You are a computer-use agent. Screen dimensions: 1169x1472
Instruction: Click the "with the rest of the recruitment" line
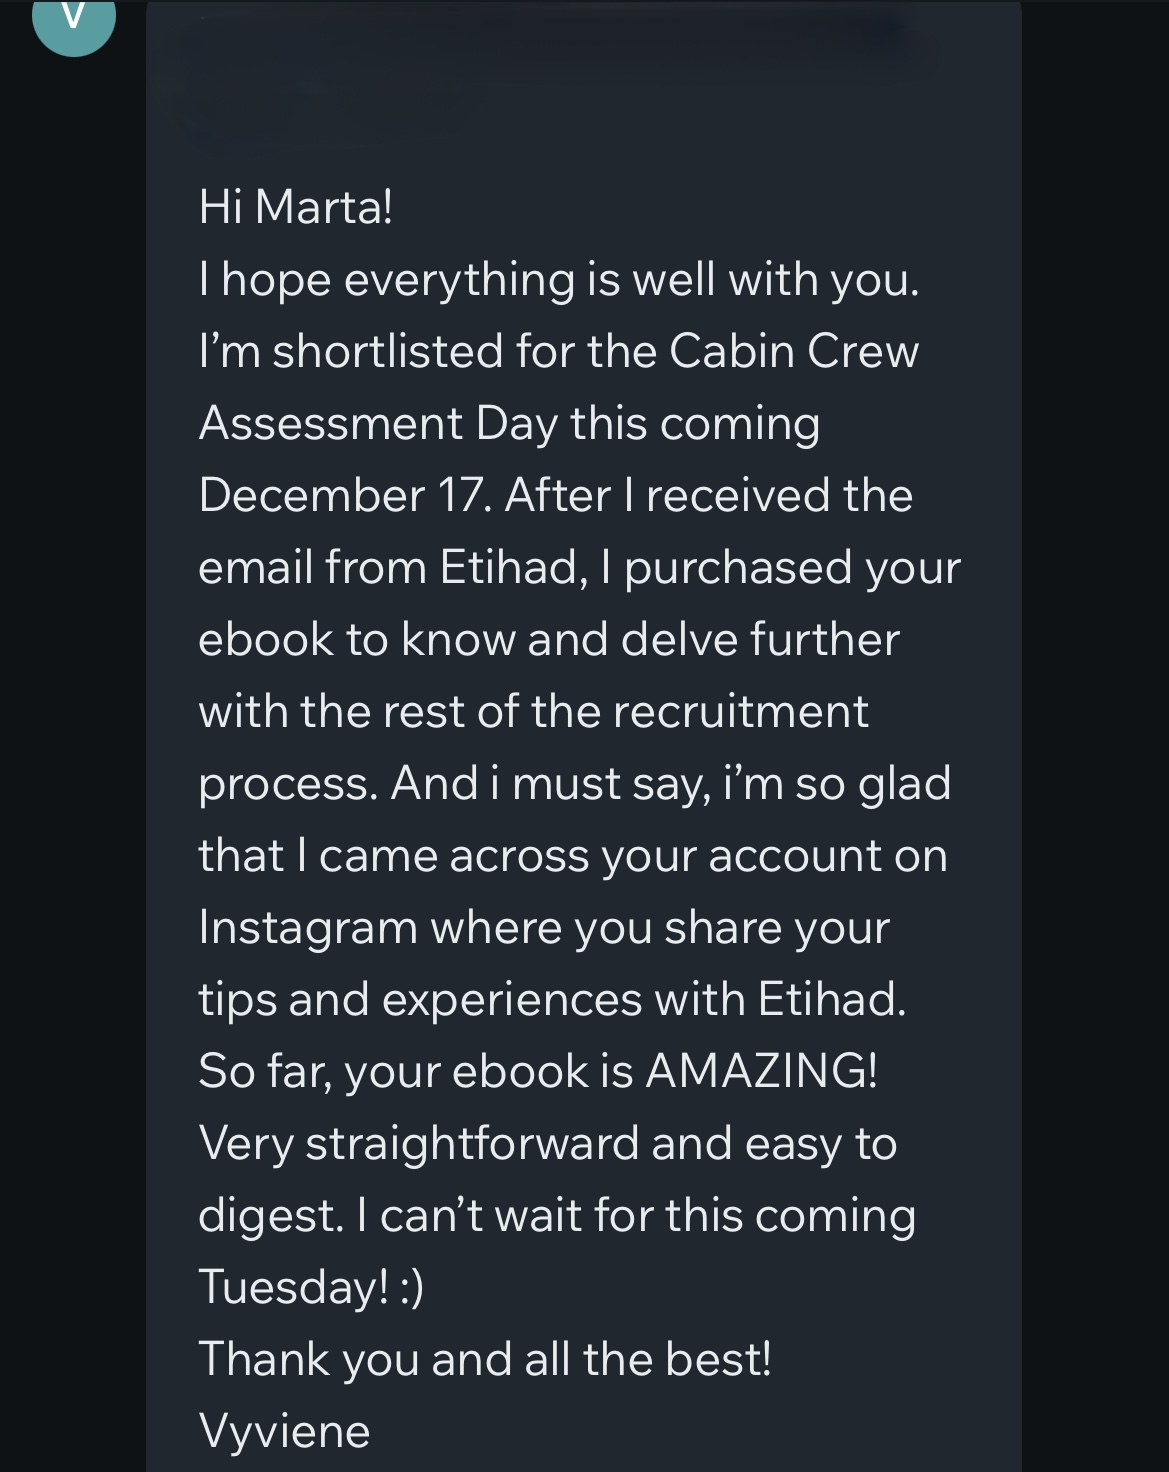533,711
